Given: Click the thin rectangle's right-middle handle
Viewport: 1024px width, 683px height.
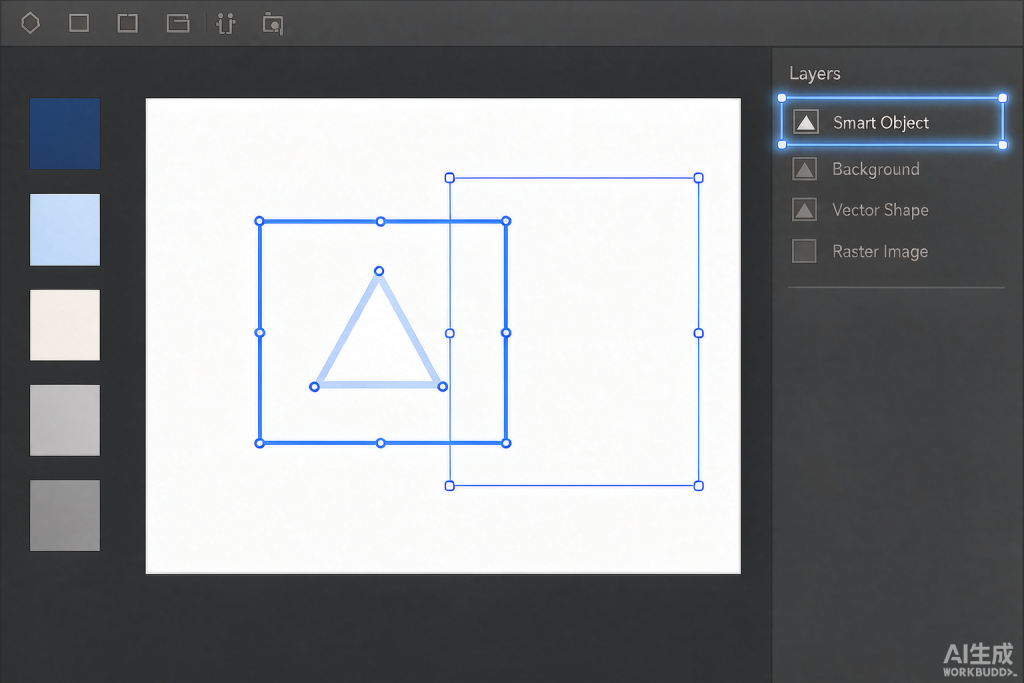Looking at the screenshot, I should coord(699,333).
